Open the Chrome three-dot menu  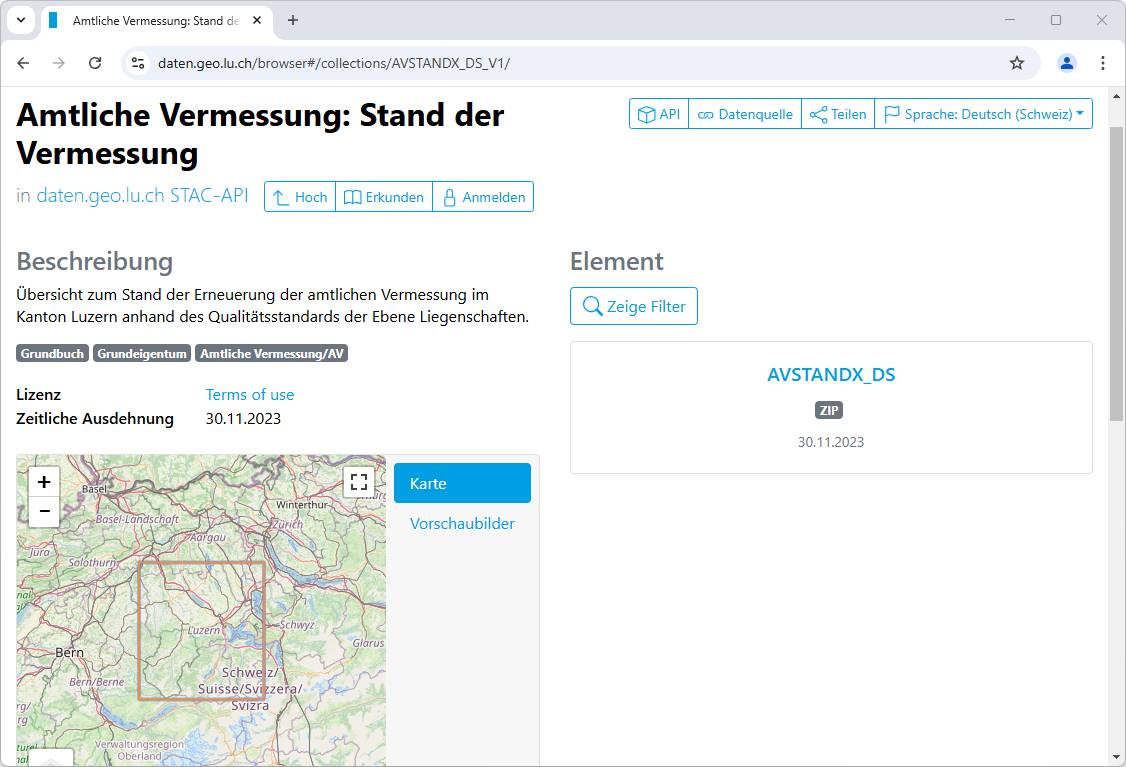[1103, 63]
